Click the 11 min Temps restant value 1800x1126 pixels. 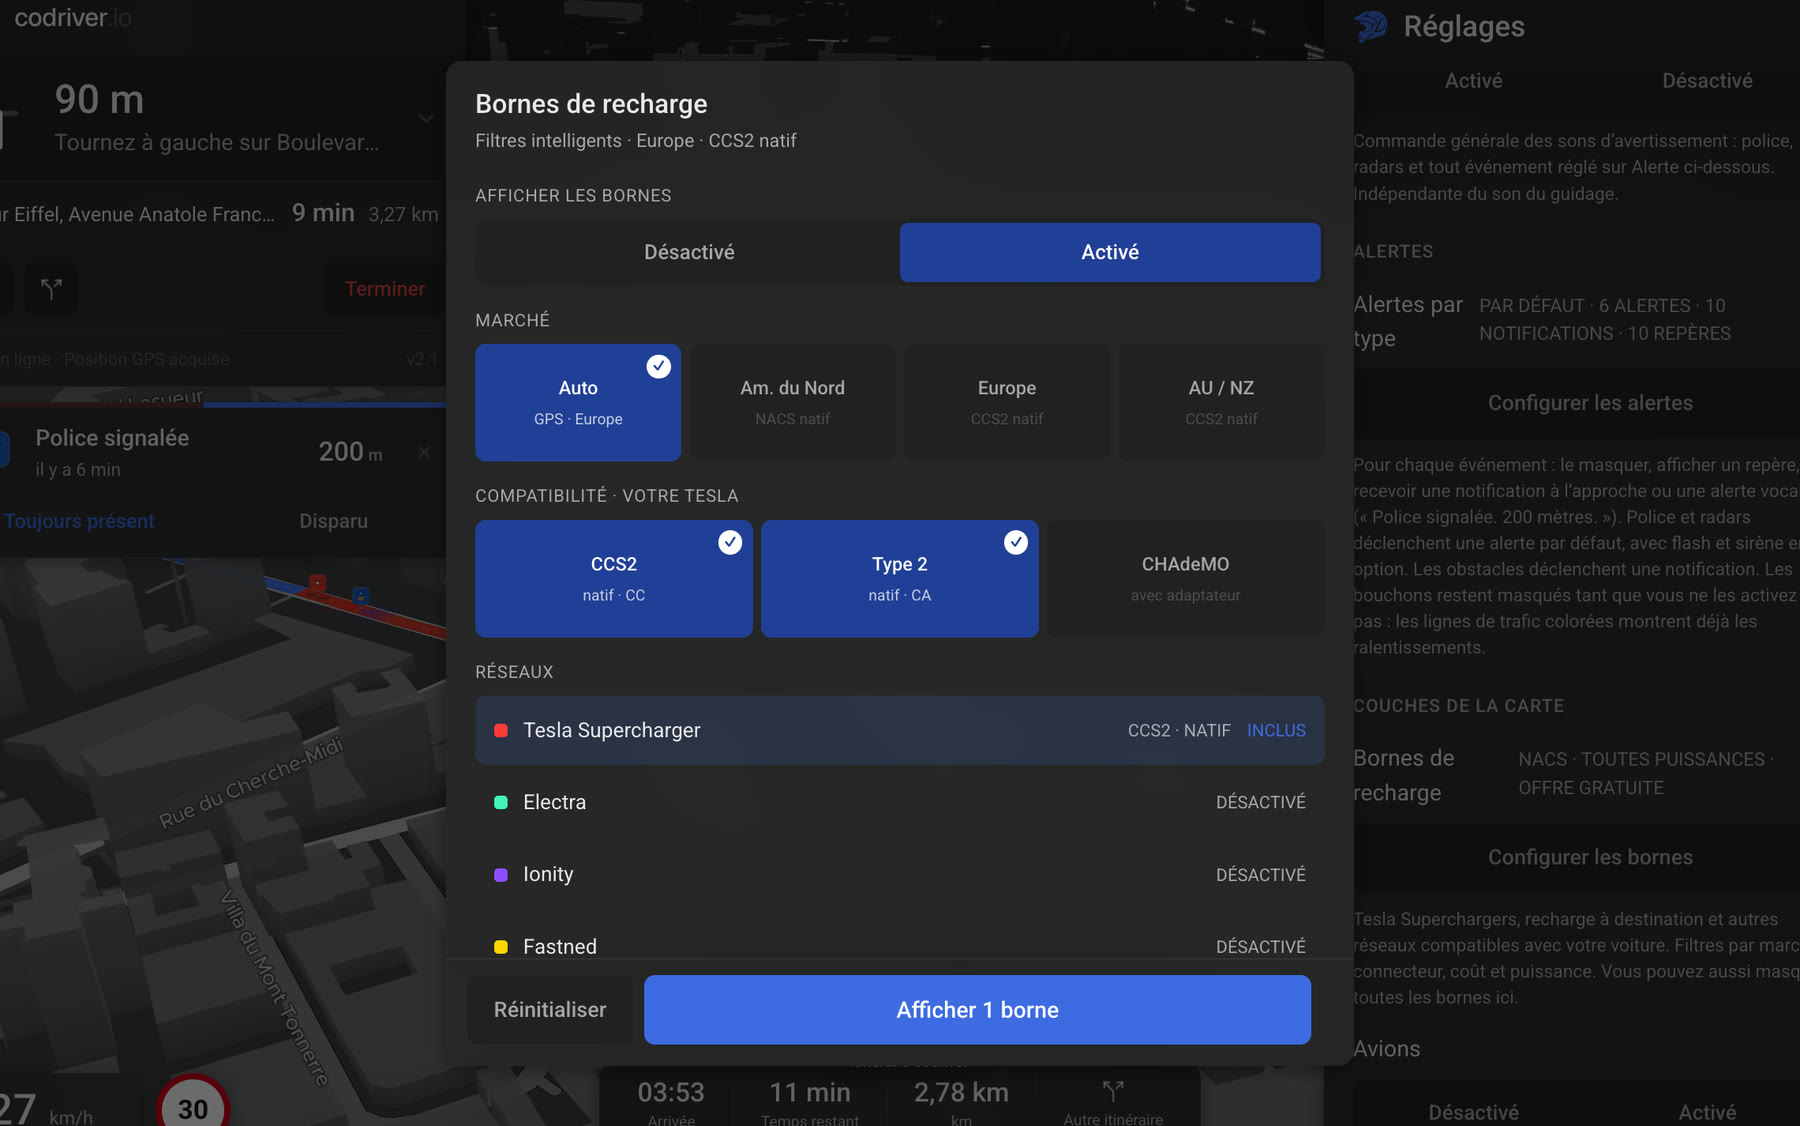810,1092
